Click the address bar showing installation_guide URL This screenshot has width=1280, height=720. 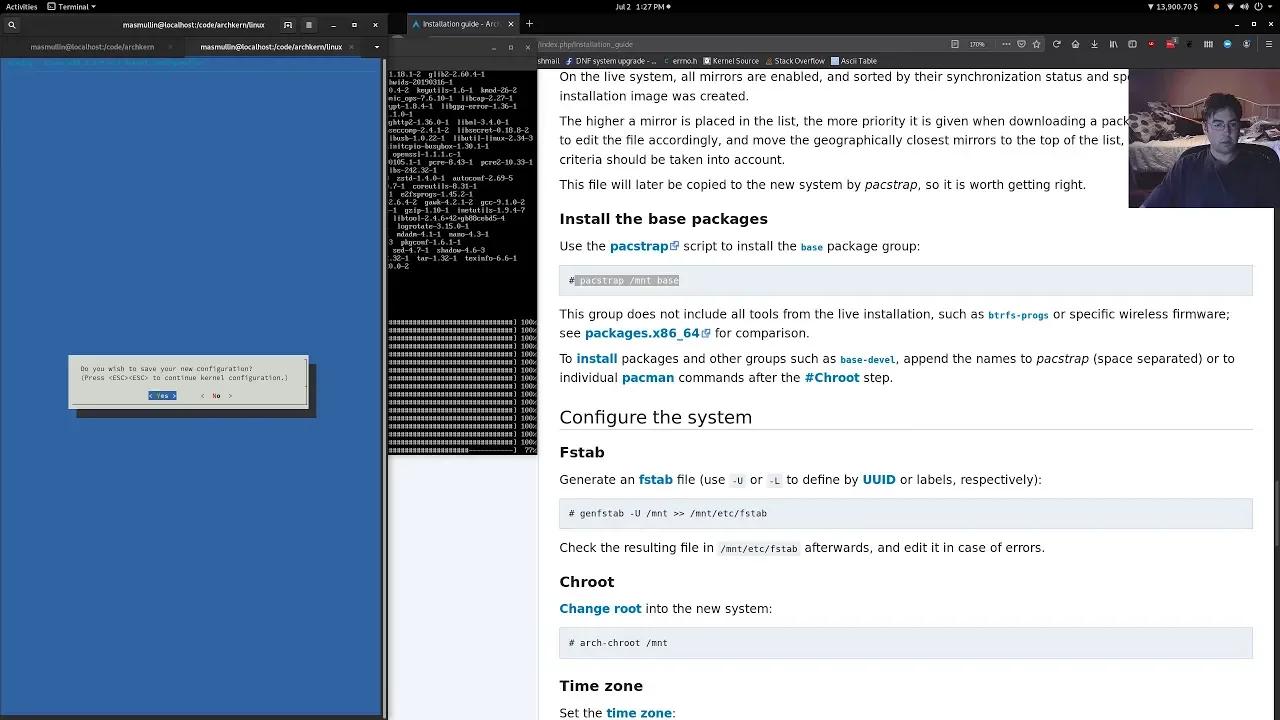pos(700,44)
